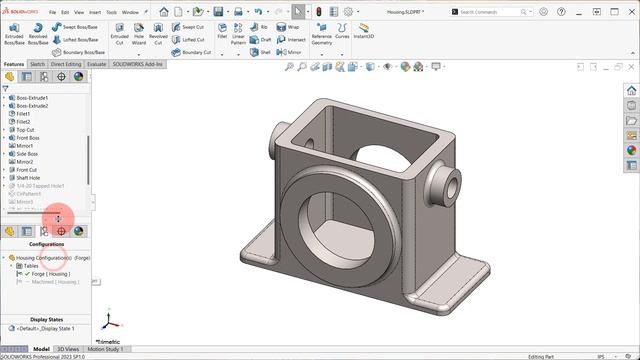
Task: Open the Insert menu
Action: (95, 12)
